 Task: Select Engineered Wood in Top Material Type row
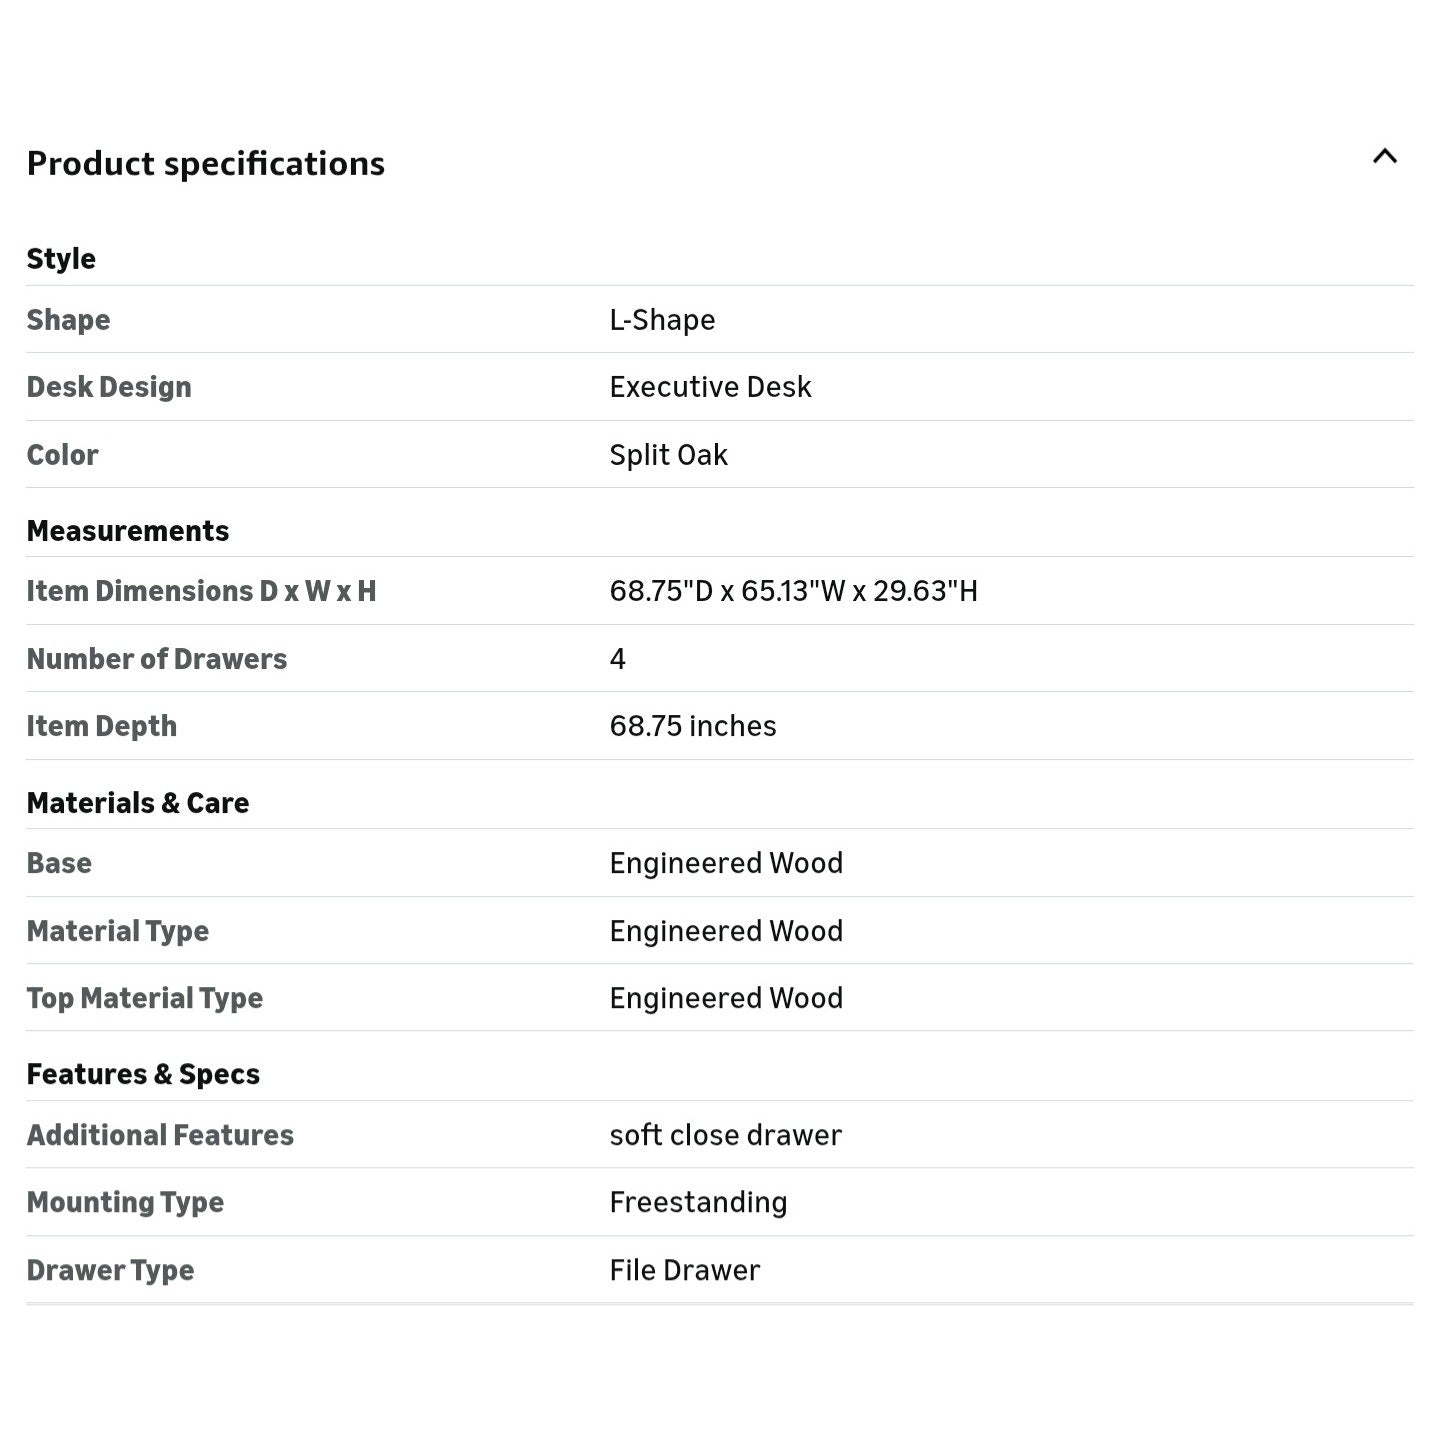coord(726,998)
